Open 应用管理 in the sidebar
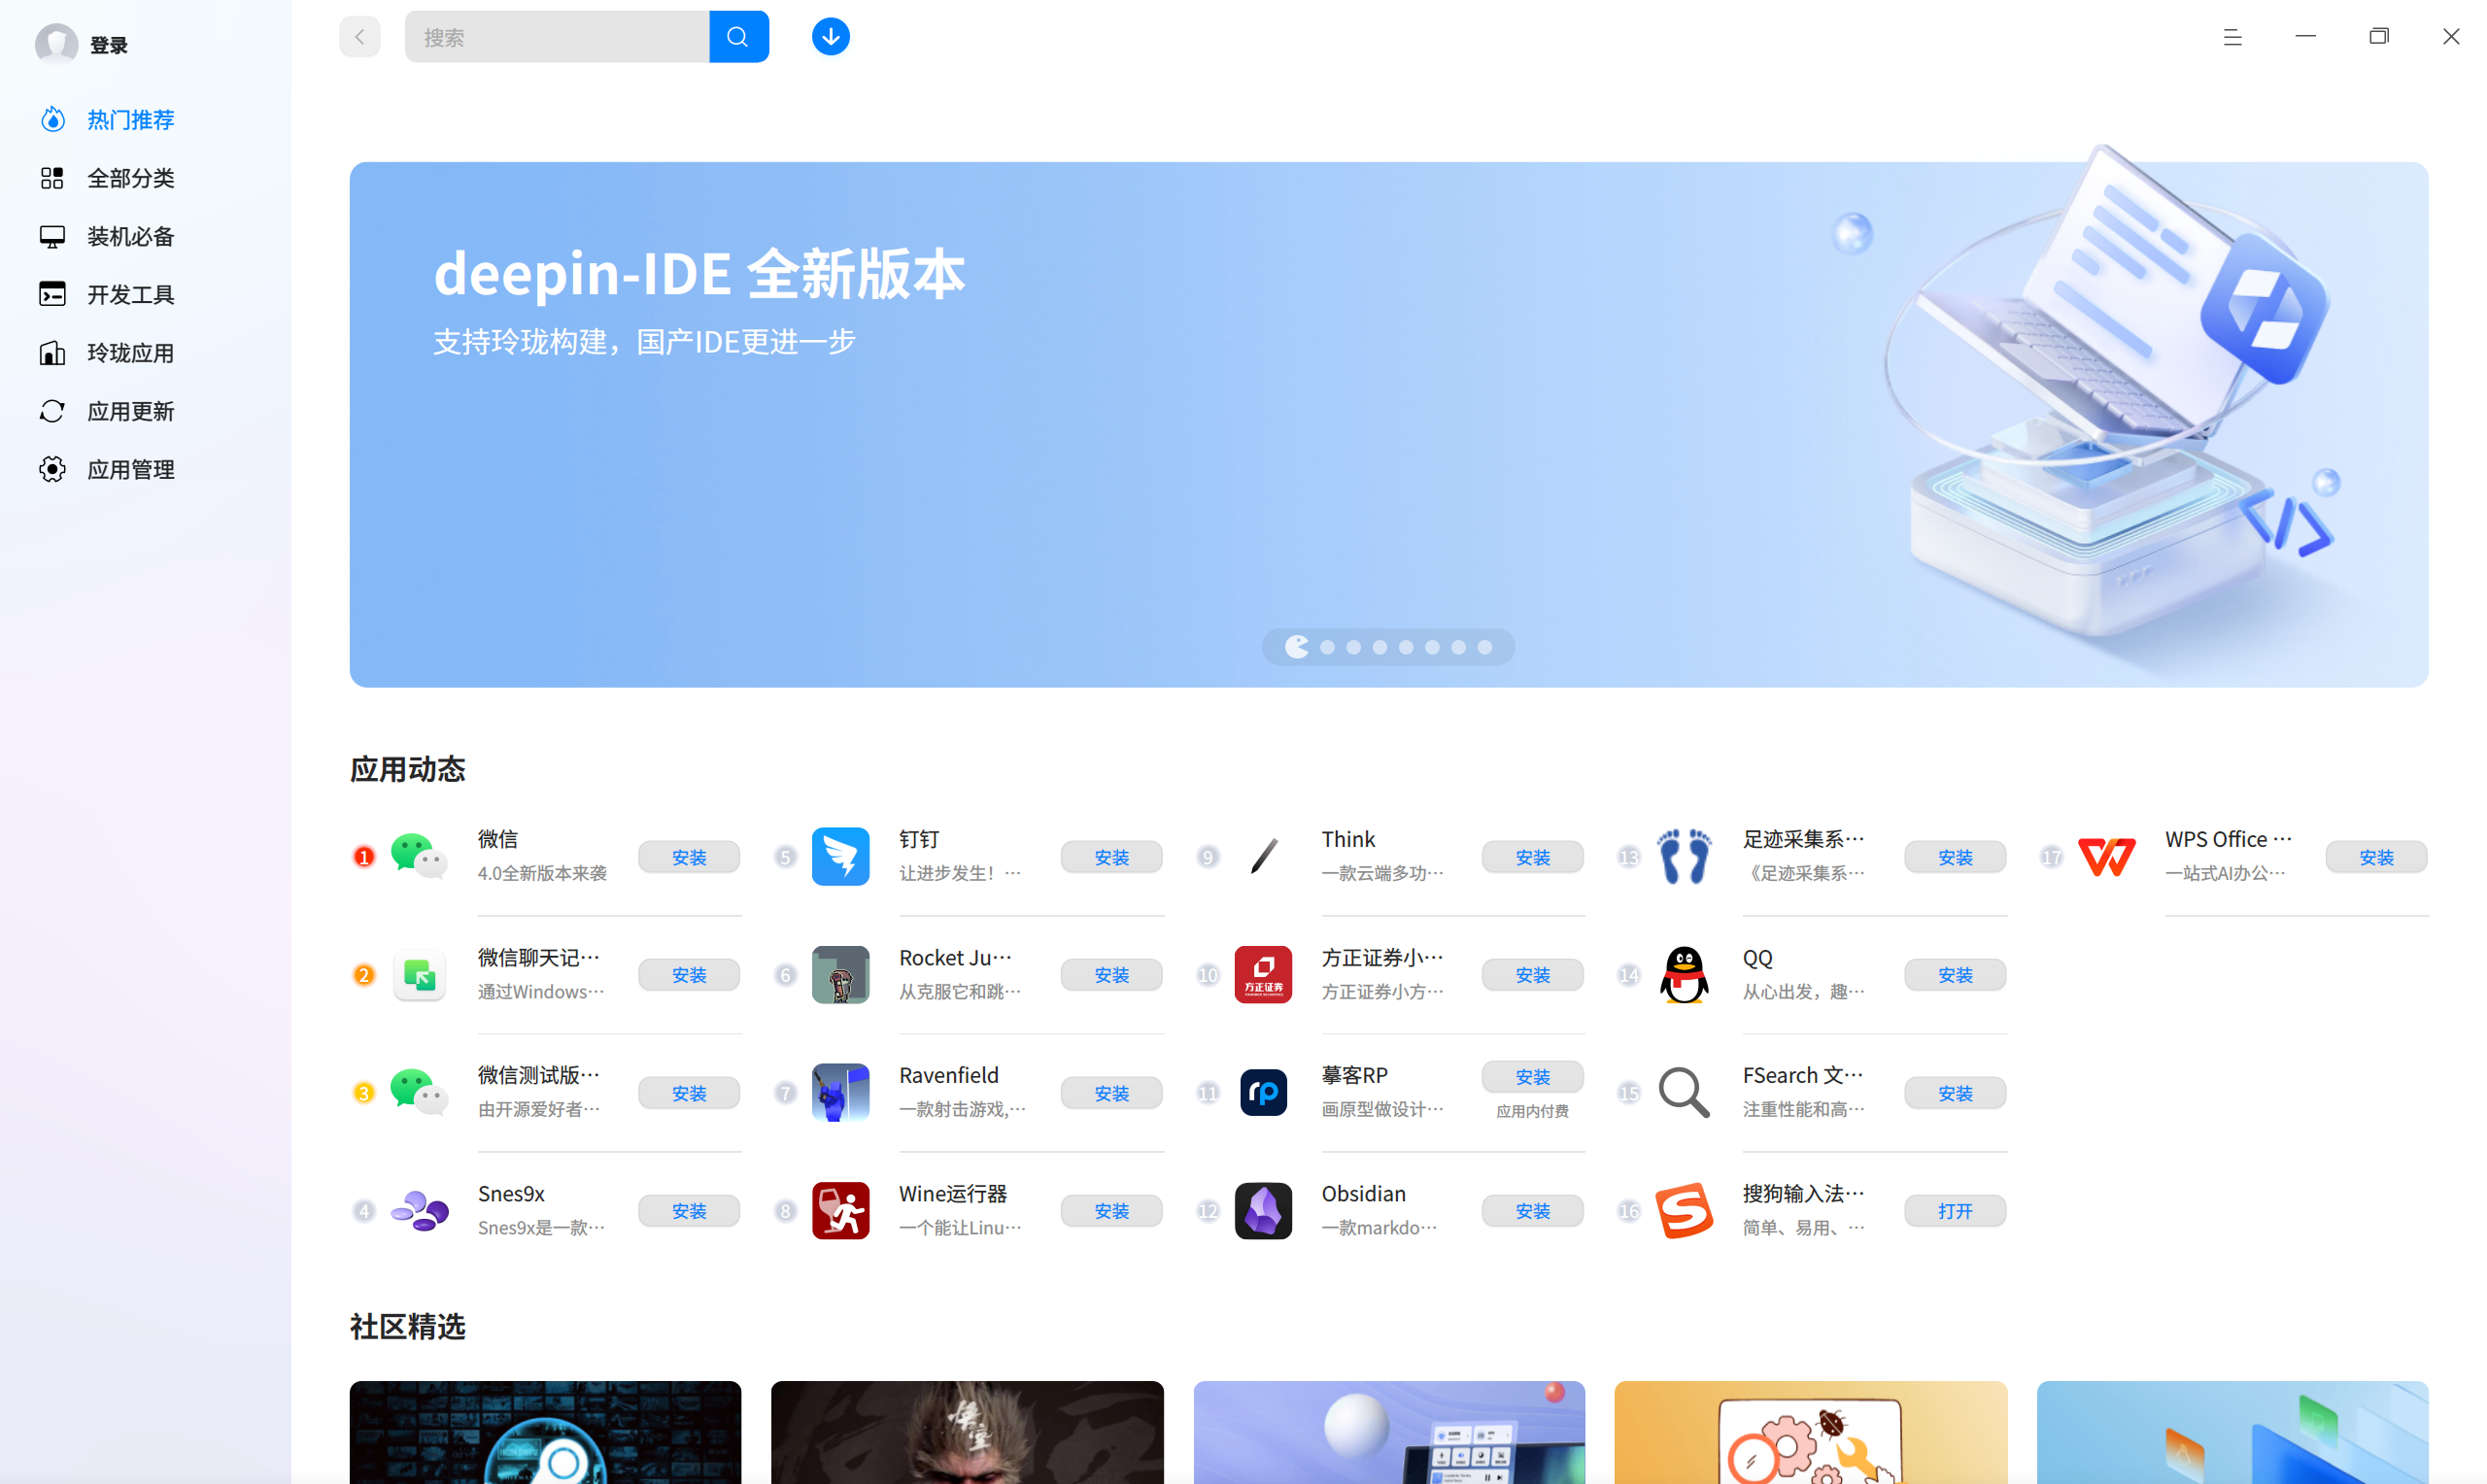The image size is (2487, 1484). (131, 469)
